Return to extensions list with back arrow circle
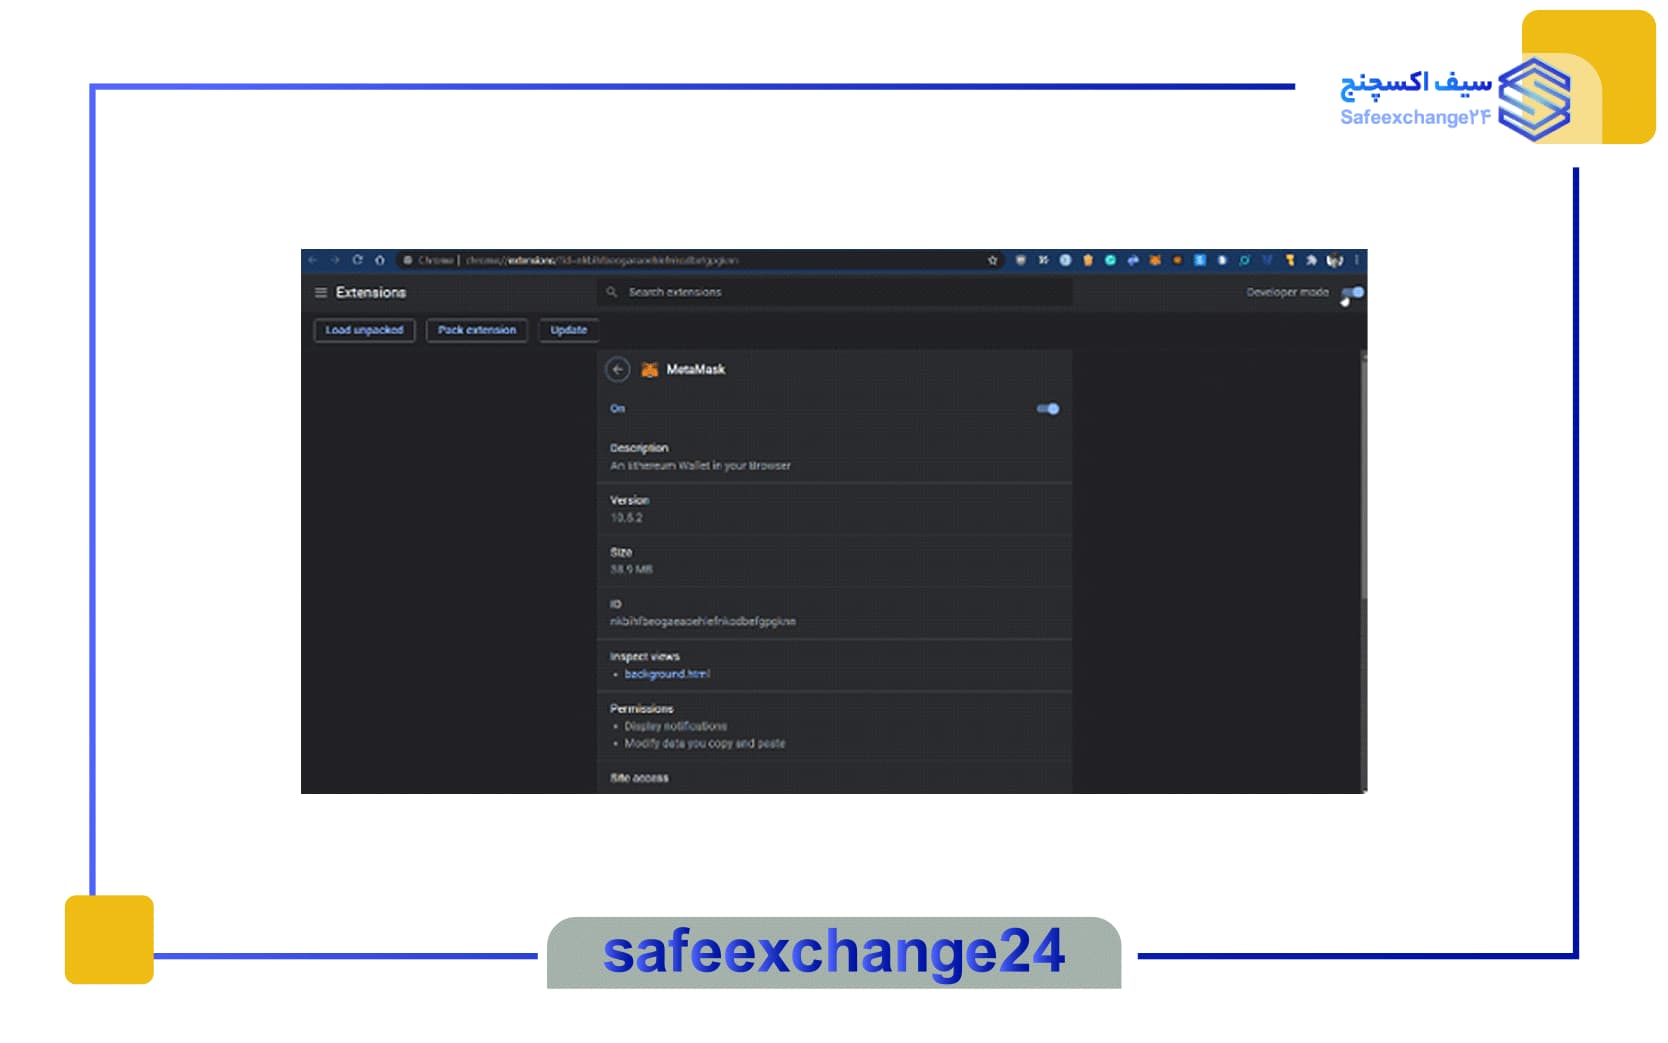The width and height of the screenshot is (1668, 1043). click(x=618, y=370)
